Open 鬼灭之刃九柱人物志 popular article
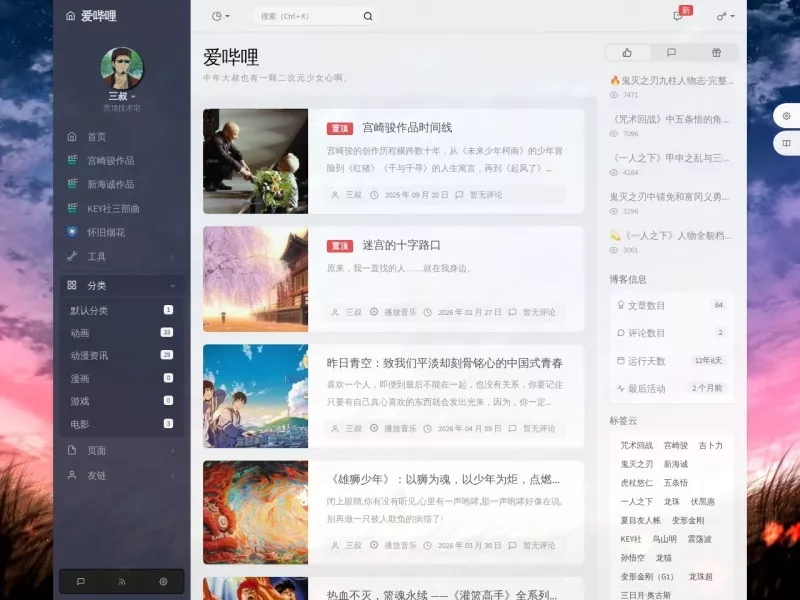Image resolution: width=800 pixels, height=600 pixels. tap(672, 81)
